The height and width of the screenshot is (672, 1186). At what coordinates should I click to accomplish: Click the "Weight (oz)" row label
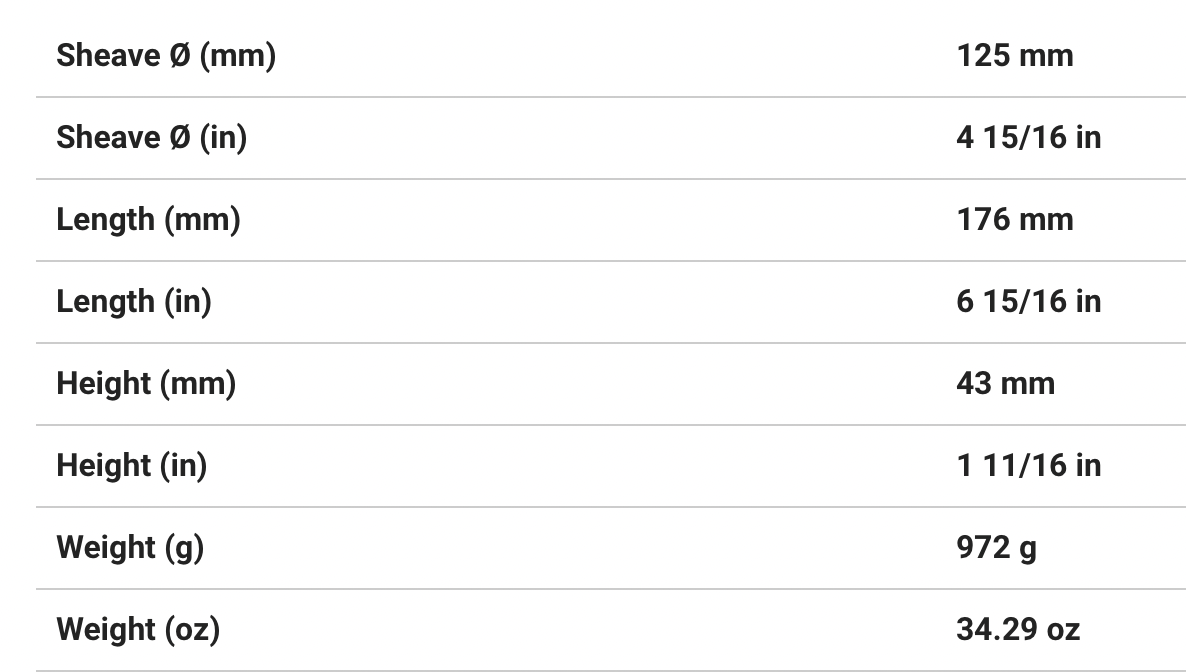(138, 630)
